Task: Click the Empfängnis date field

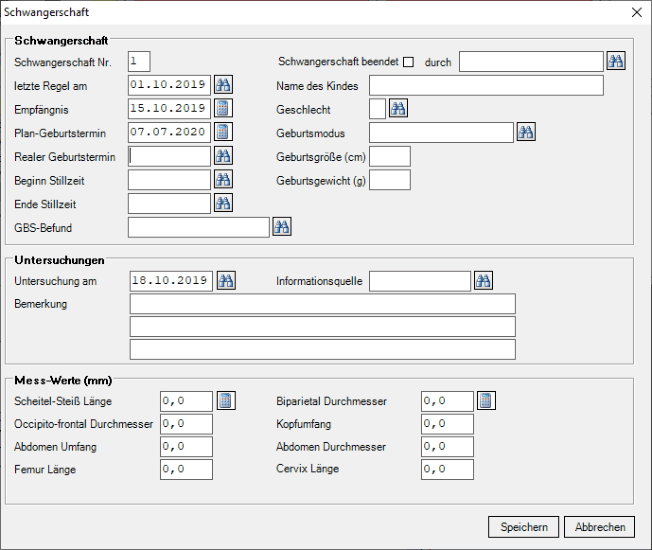Action: (169, 109)
